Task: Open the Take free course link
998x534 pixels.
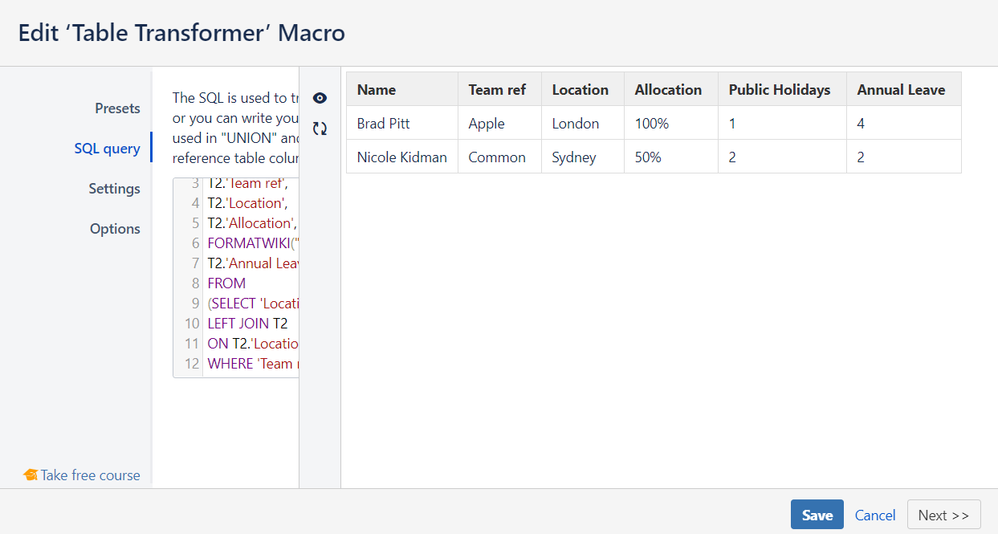Action: click(x=90, y=475)
